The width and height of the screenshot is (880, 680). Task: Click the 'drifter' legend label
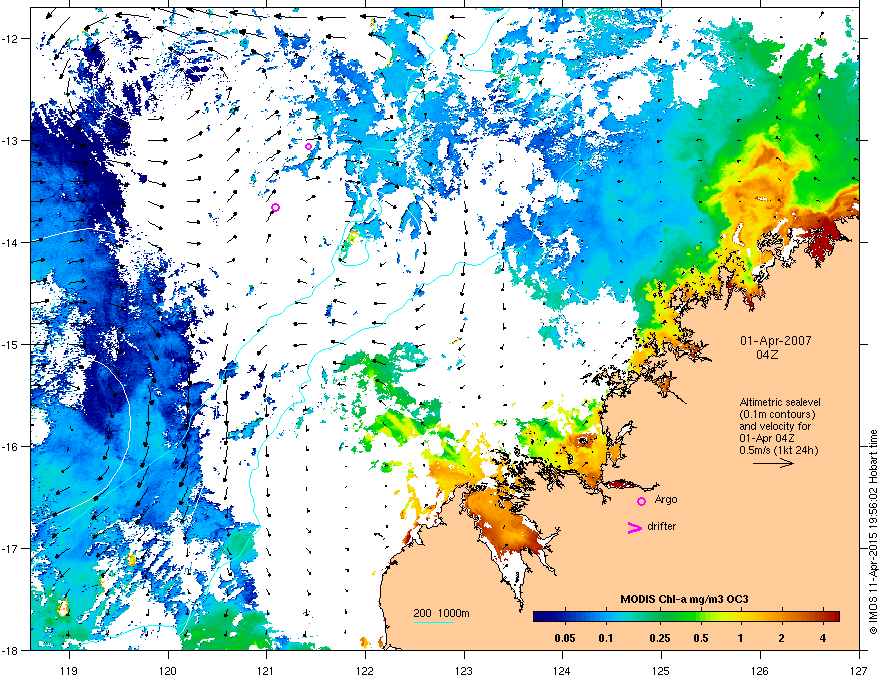pos(661,526)
